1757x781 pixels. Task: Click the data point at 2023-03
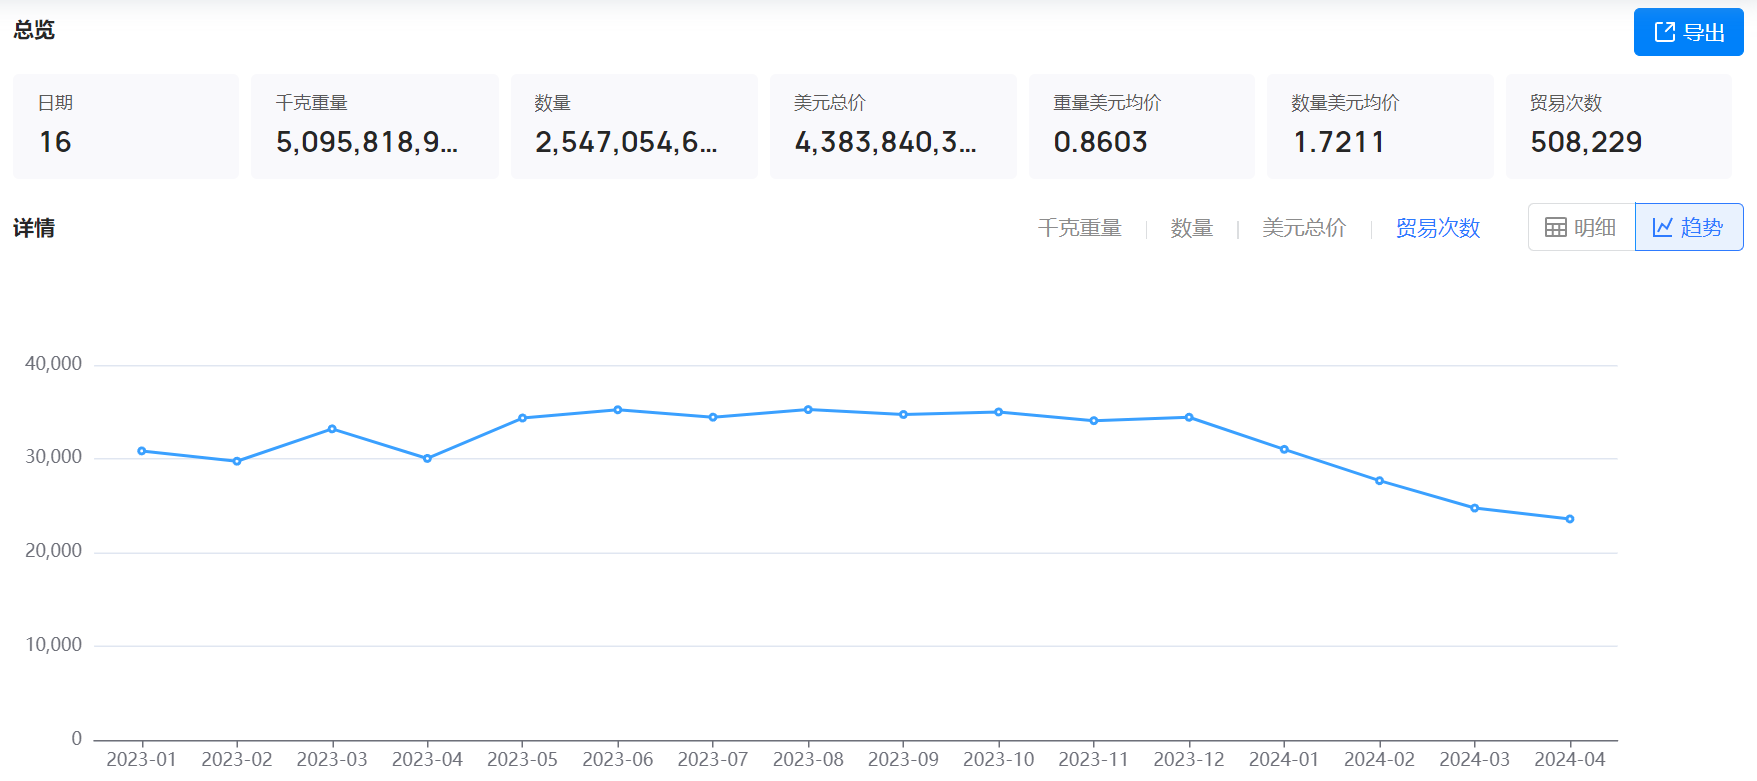pyautogui.click(x=332, y=429)
